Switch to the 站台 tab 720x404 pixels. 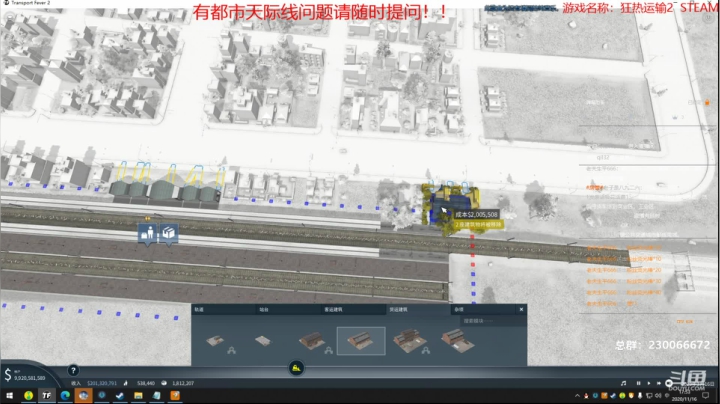click(288, 309)
